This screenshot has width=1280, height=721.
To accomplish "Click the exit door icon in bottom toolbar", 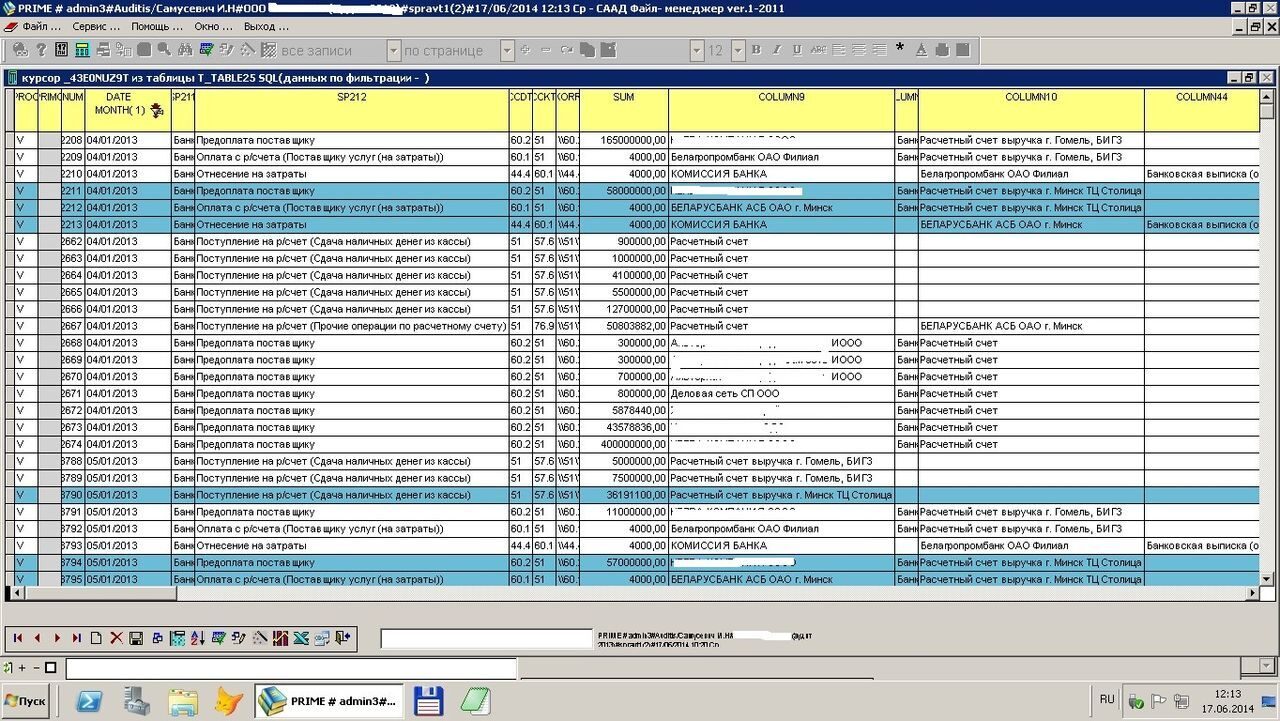I will tap(343, 638).
